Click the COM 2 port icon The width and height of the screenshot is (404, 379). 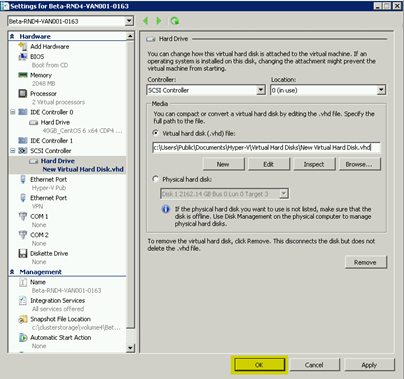[23, 235]
